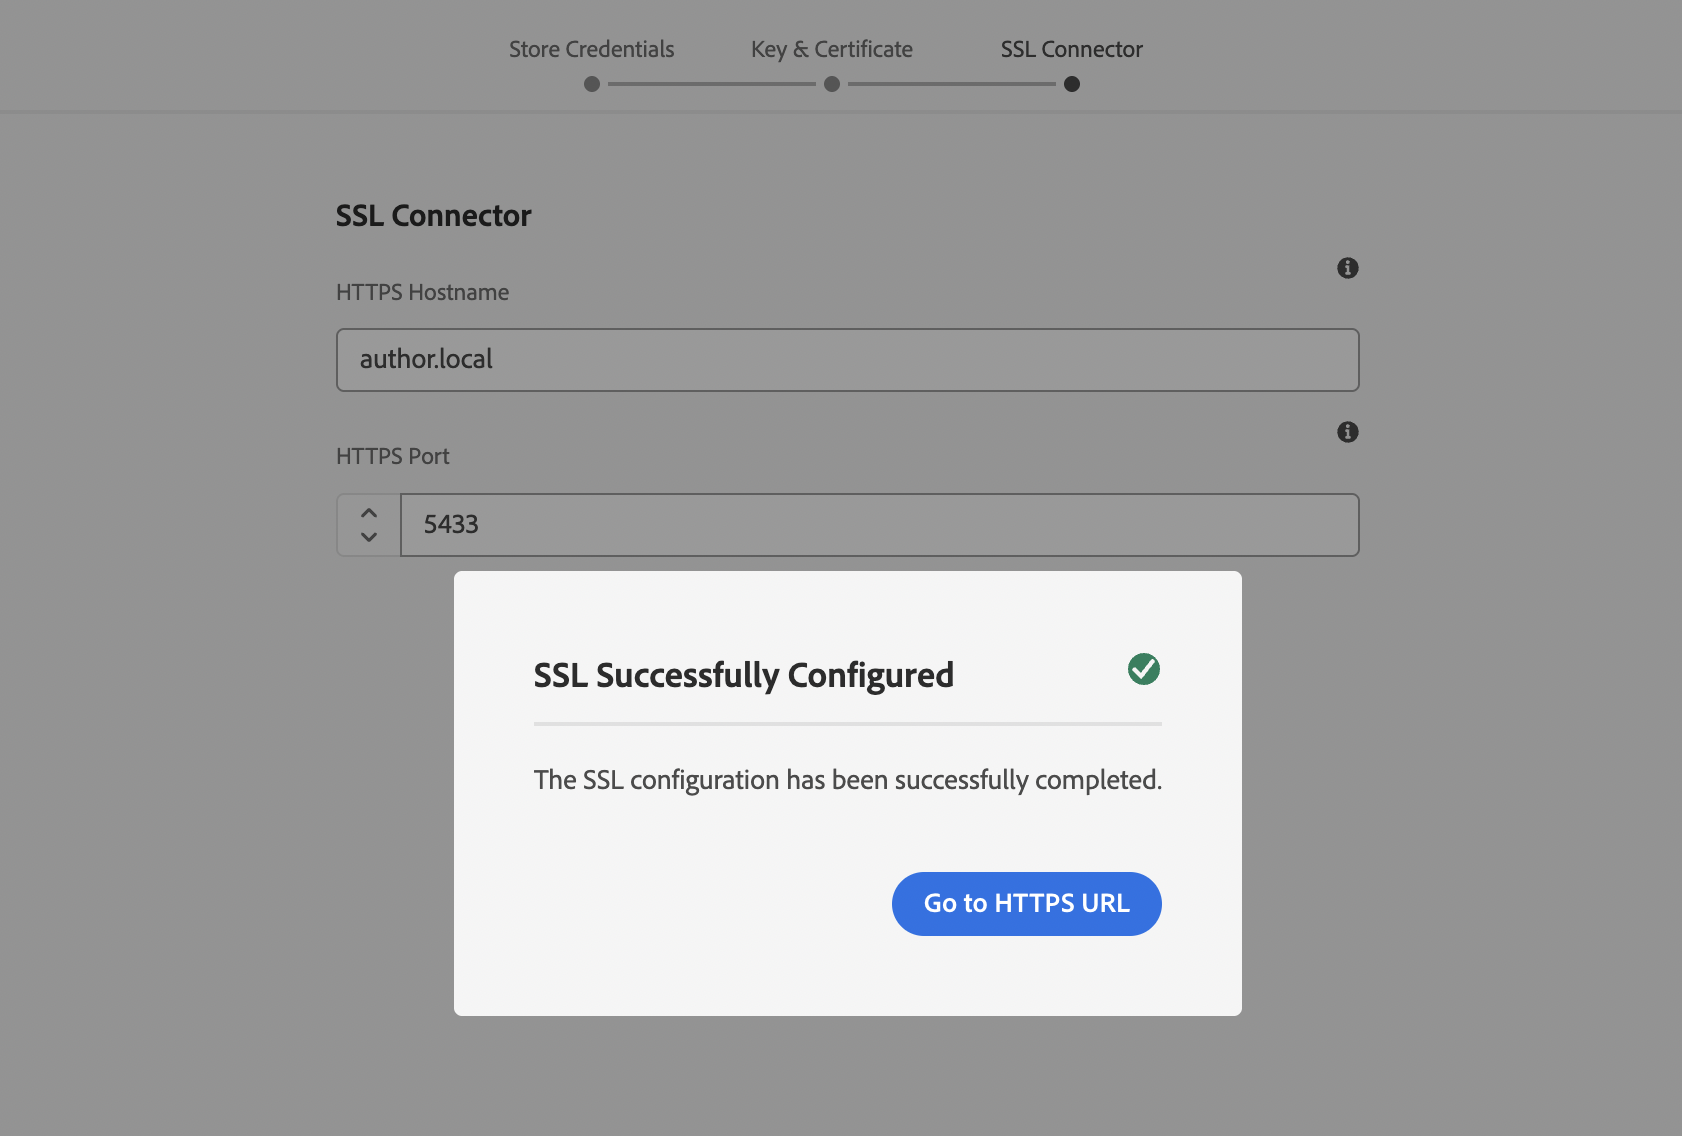Increase the HTTPS port with up arrow
Viewport: 1682px width, 1136px height.
(369, 513)
